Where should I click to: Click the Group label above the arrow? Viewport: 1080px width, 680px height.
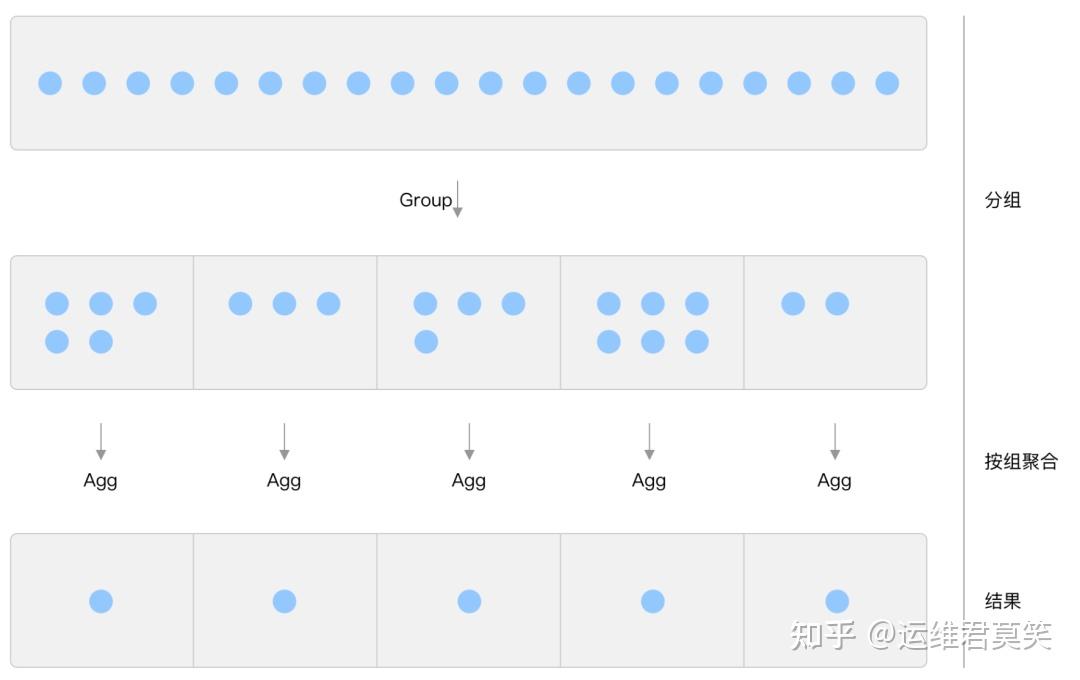[426, 200]
